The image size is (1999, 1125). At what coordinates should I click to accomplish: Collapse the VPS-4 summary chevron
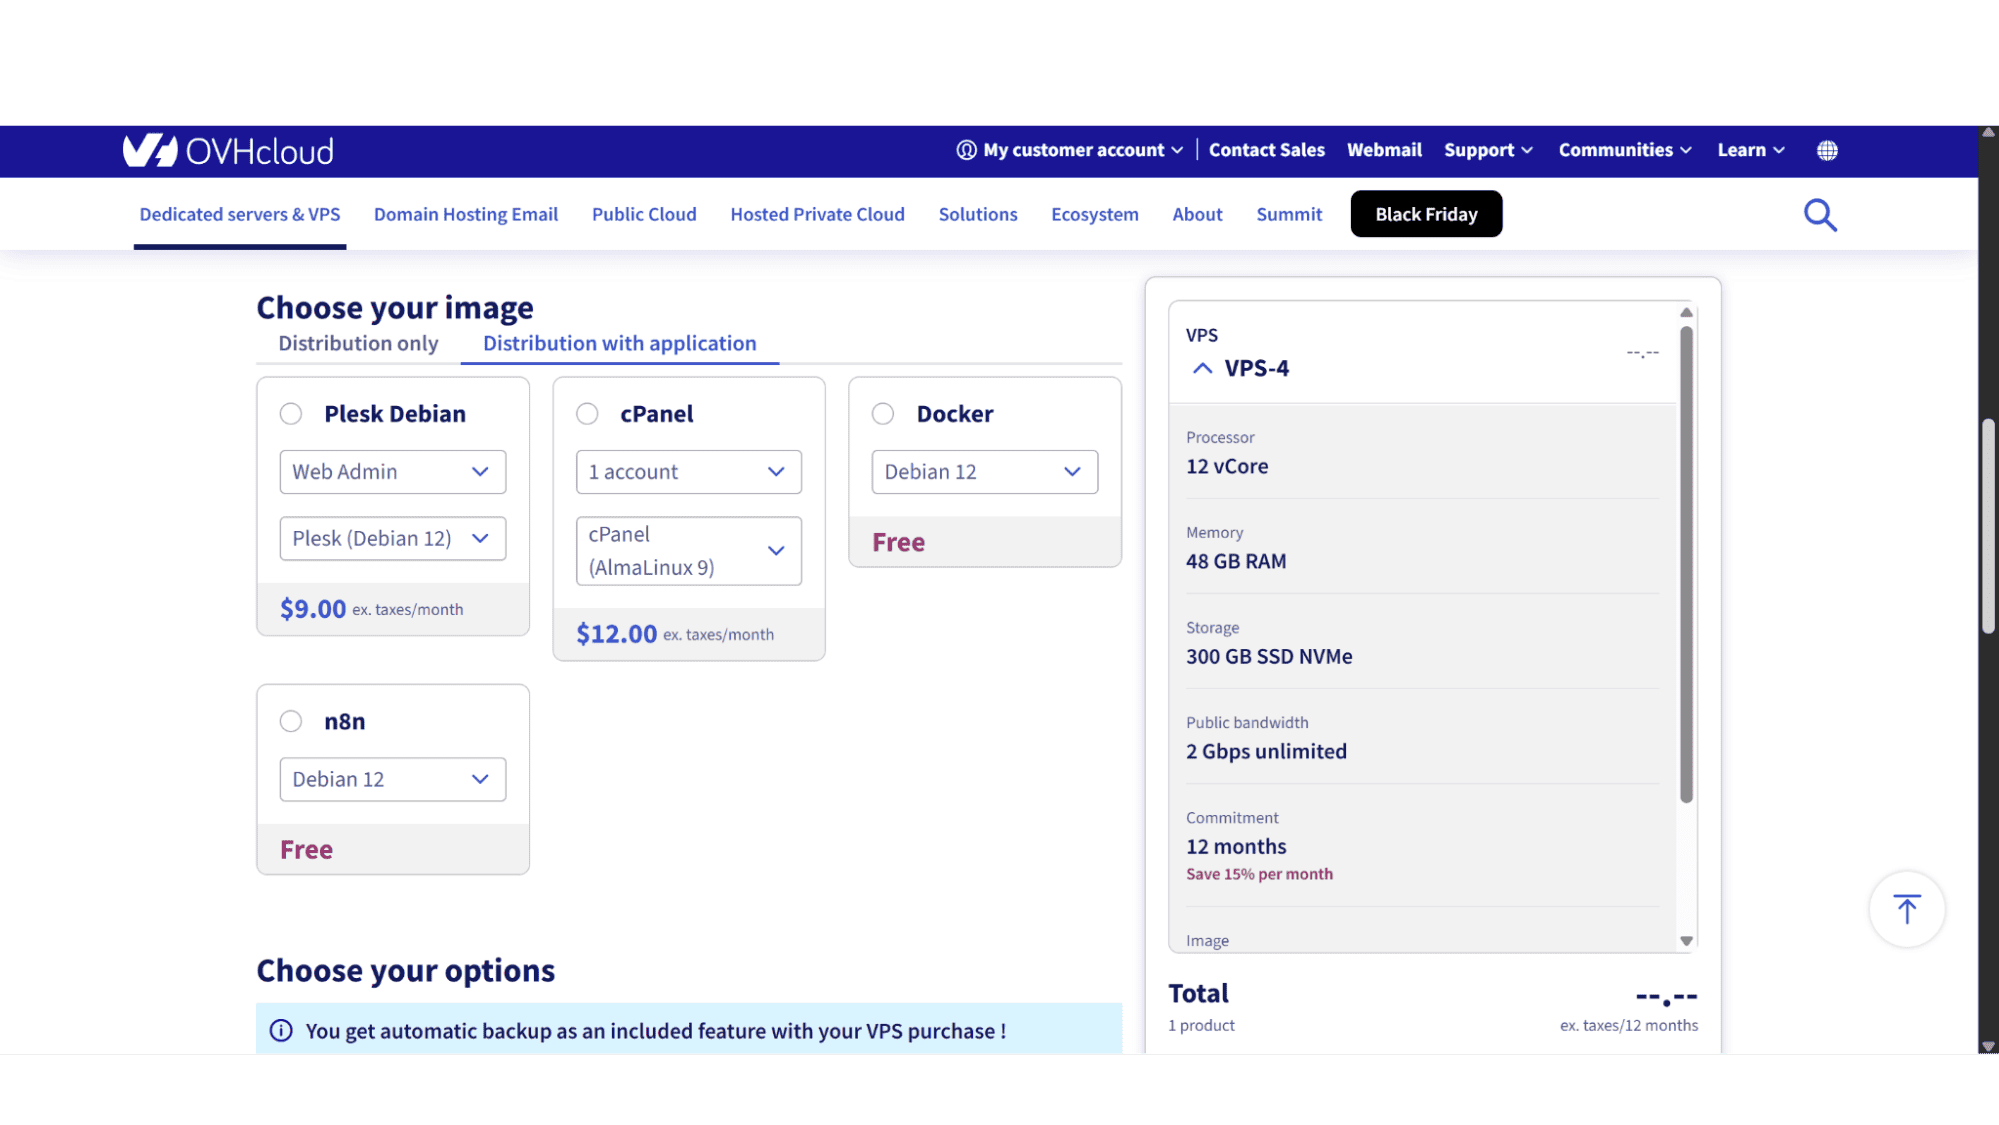1202,369
